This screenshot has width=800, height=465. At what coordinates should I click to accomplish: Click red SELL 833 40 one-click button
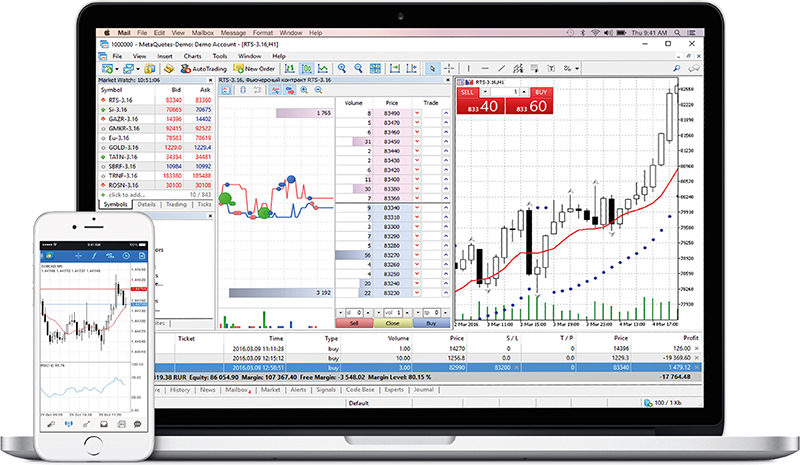(x=481, y=106)
